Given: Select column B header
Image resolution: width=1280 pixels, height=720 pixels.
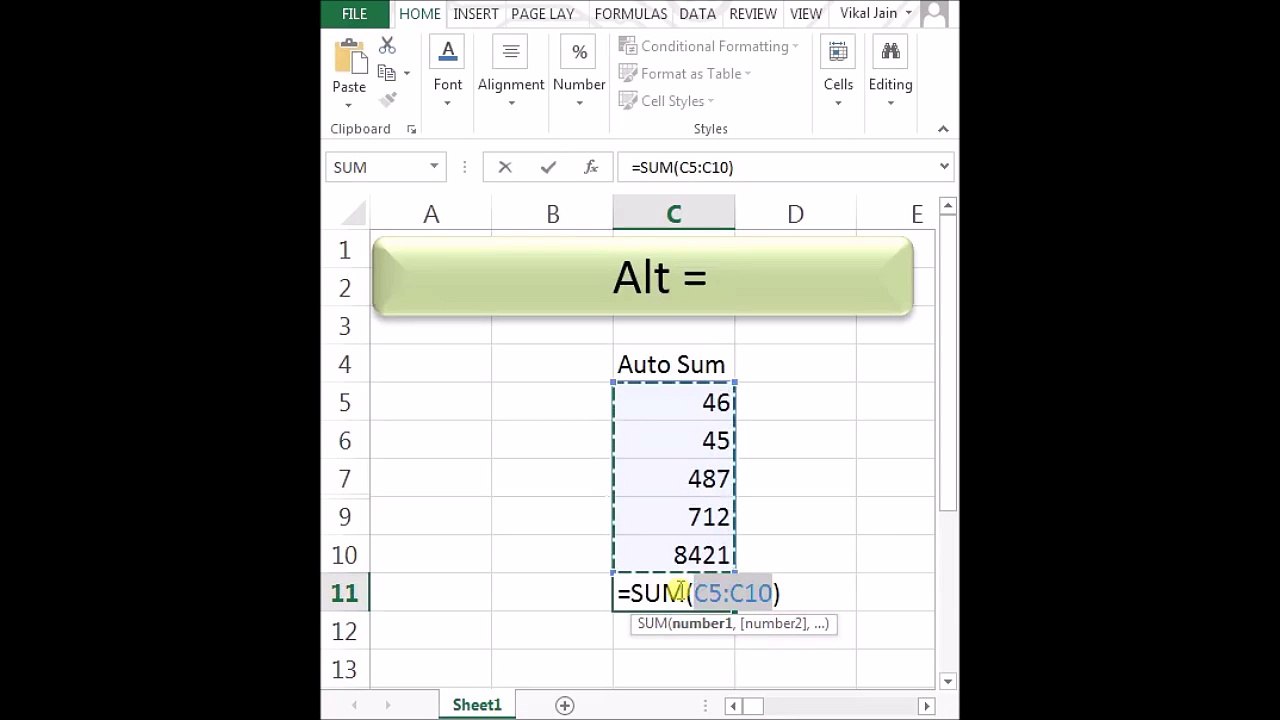Looking at the screenshot, I should point(552,214).
